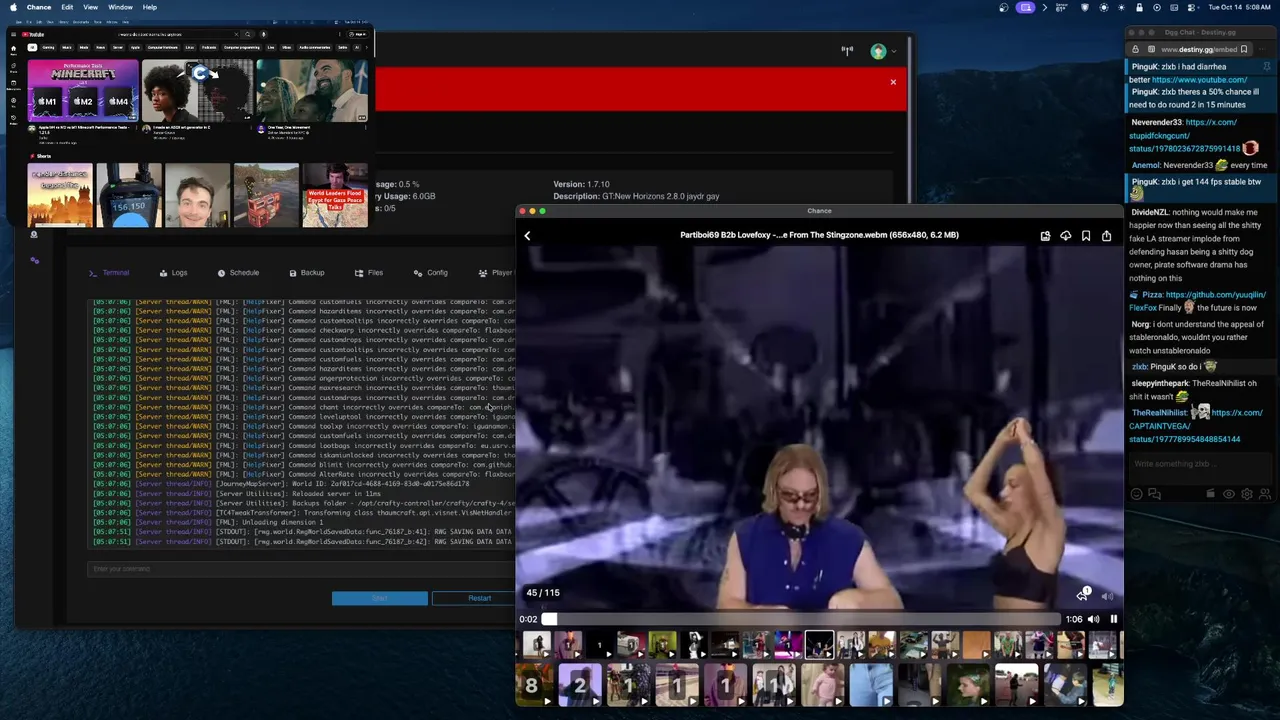Image resolution: width=1280 pixels, height=720 pixels.
Task: Pause the video in Chance player
Action: click(1113, 619)
